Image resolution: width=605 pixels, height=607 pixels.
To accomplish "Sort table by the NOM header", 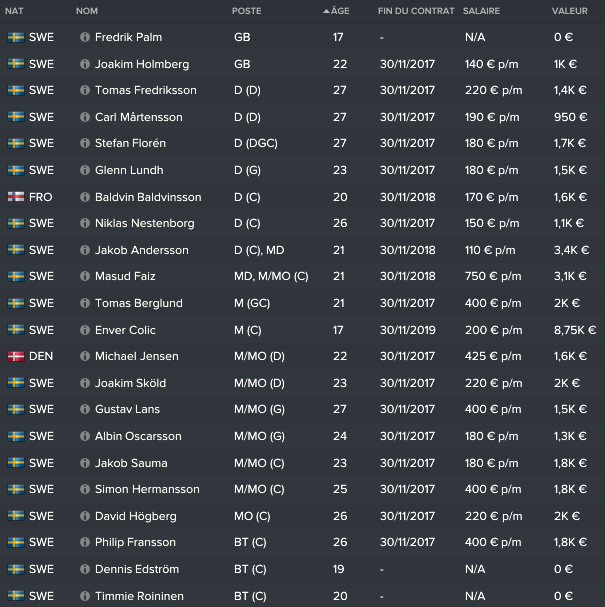I will coord(87,11).
